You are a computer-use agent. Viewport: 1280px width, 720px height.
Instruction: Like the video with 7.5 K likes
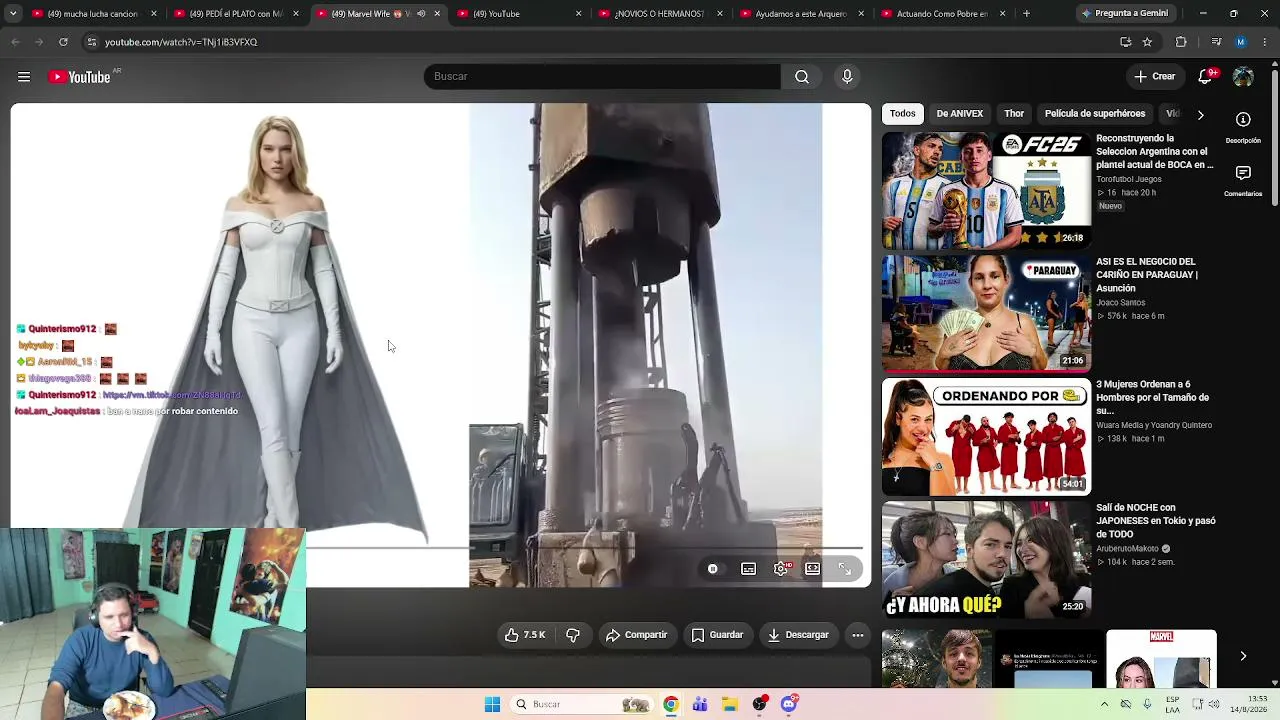click(x=525, y=635)
